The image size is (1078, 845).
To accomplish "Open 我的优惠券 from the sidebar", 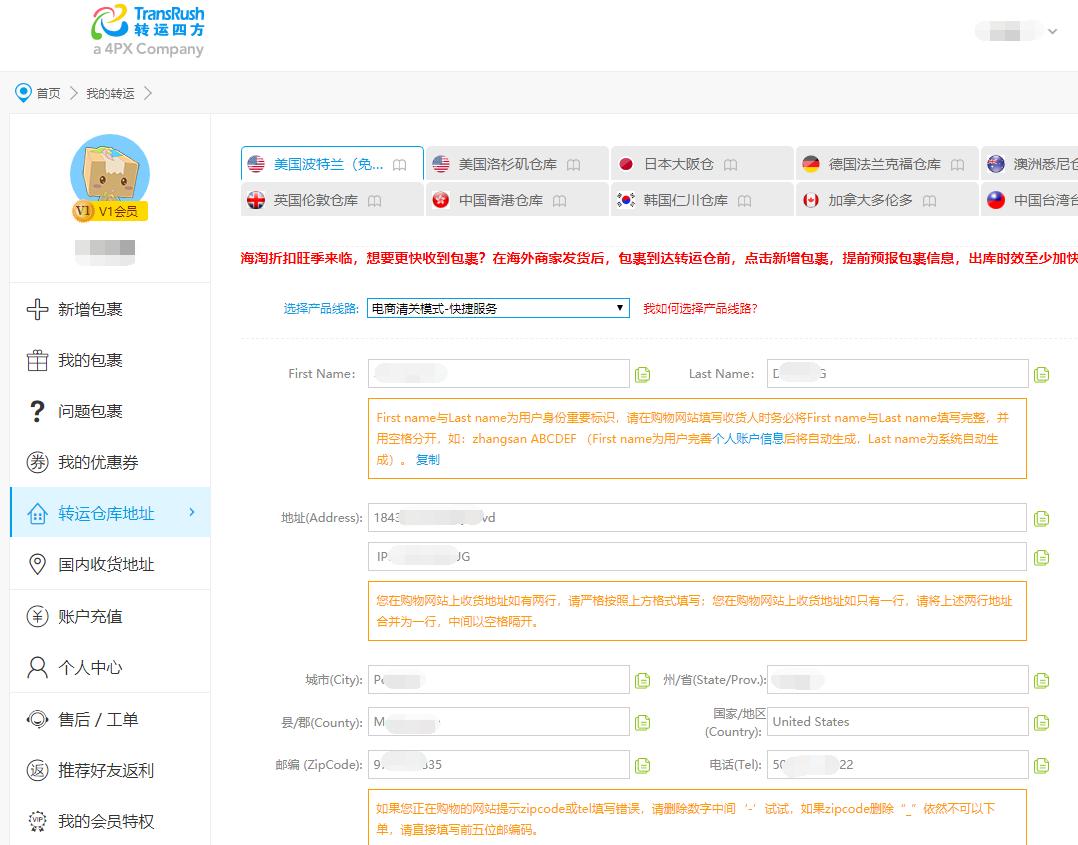I will [95, 462].
